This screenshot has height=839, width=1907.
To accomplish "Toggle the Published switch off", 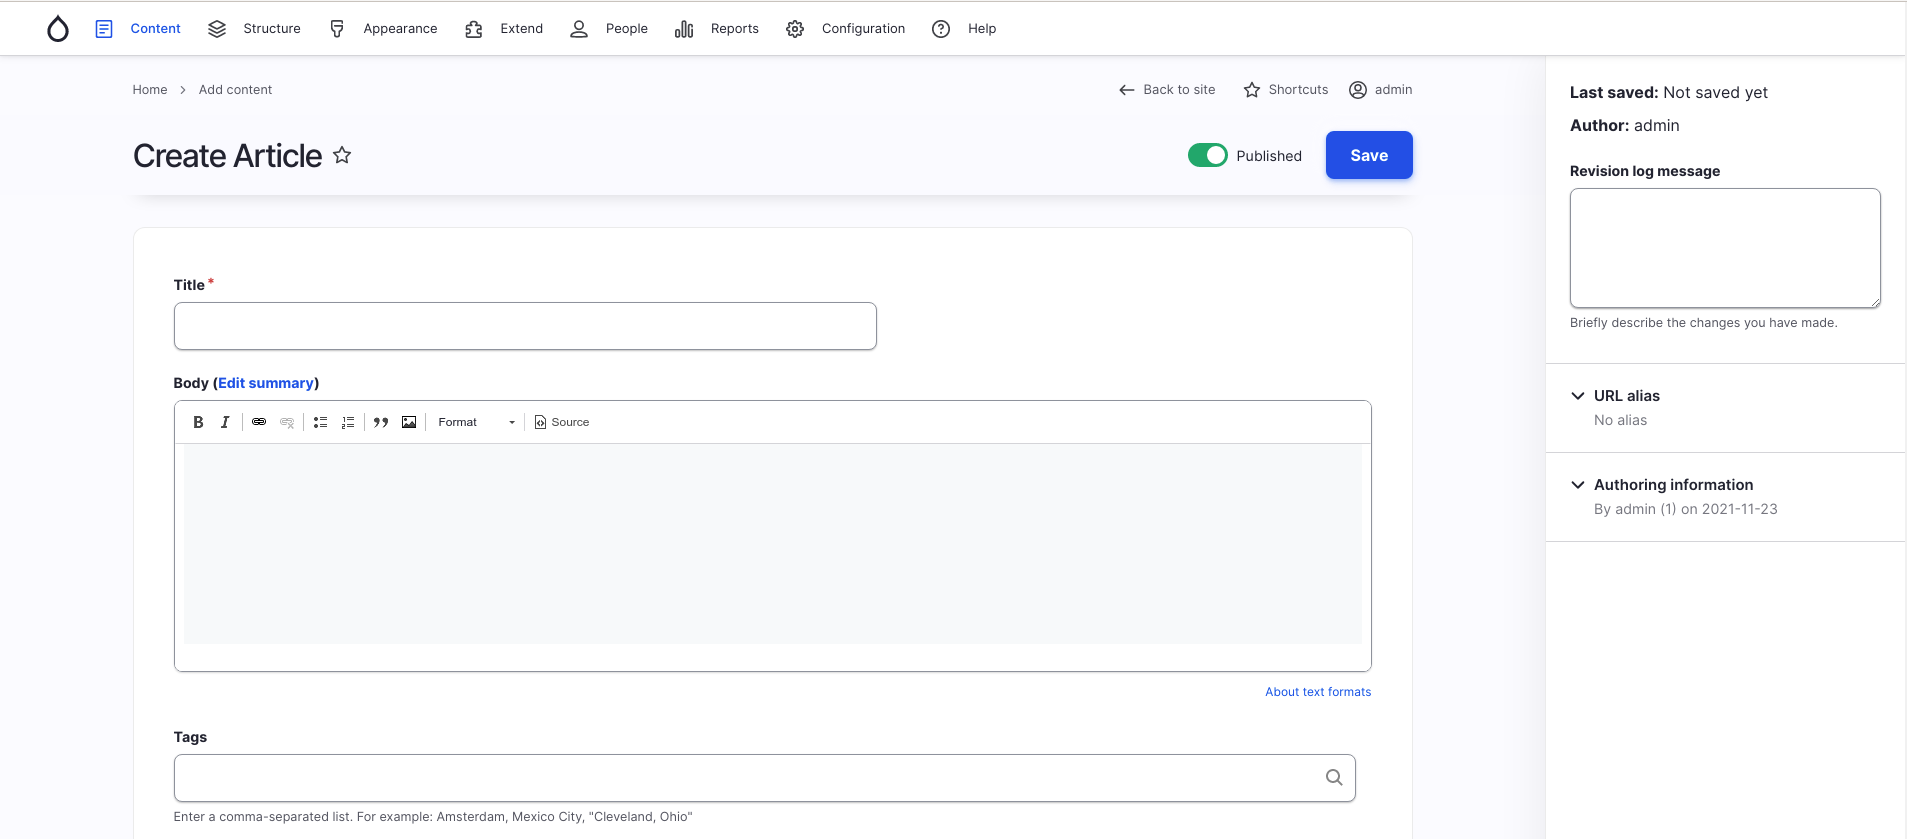I will (1207, 155).
